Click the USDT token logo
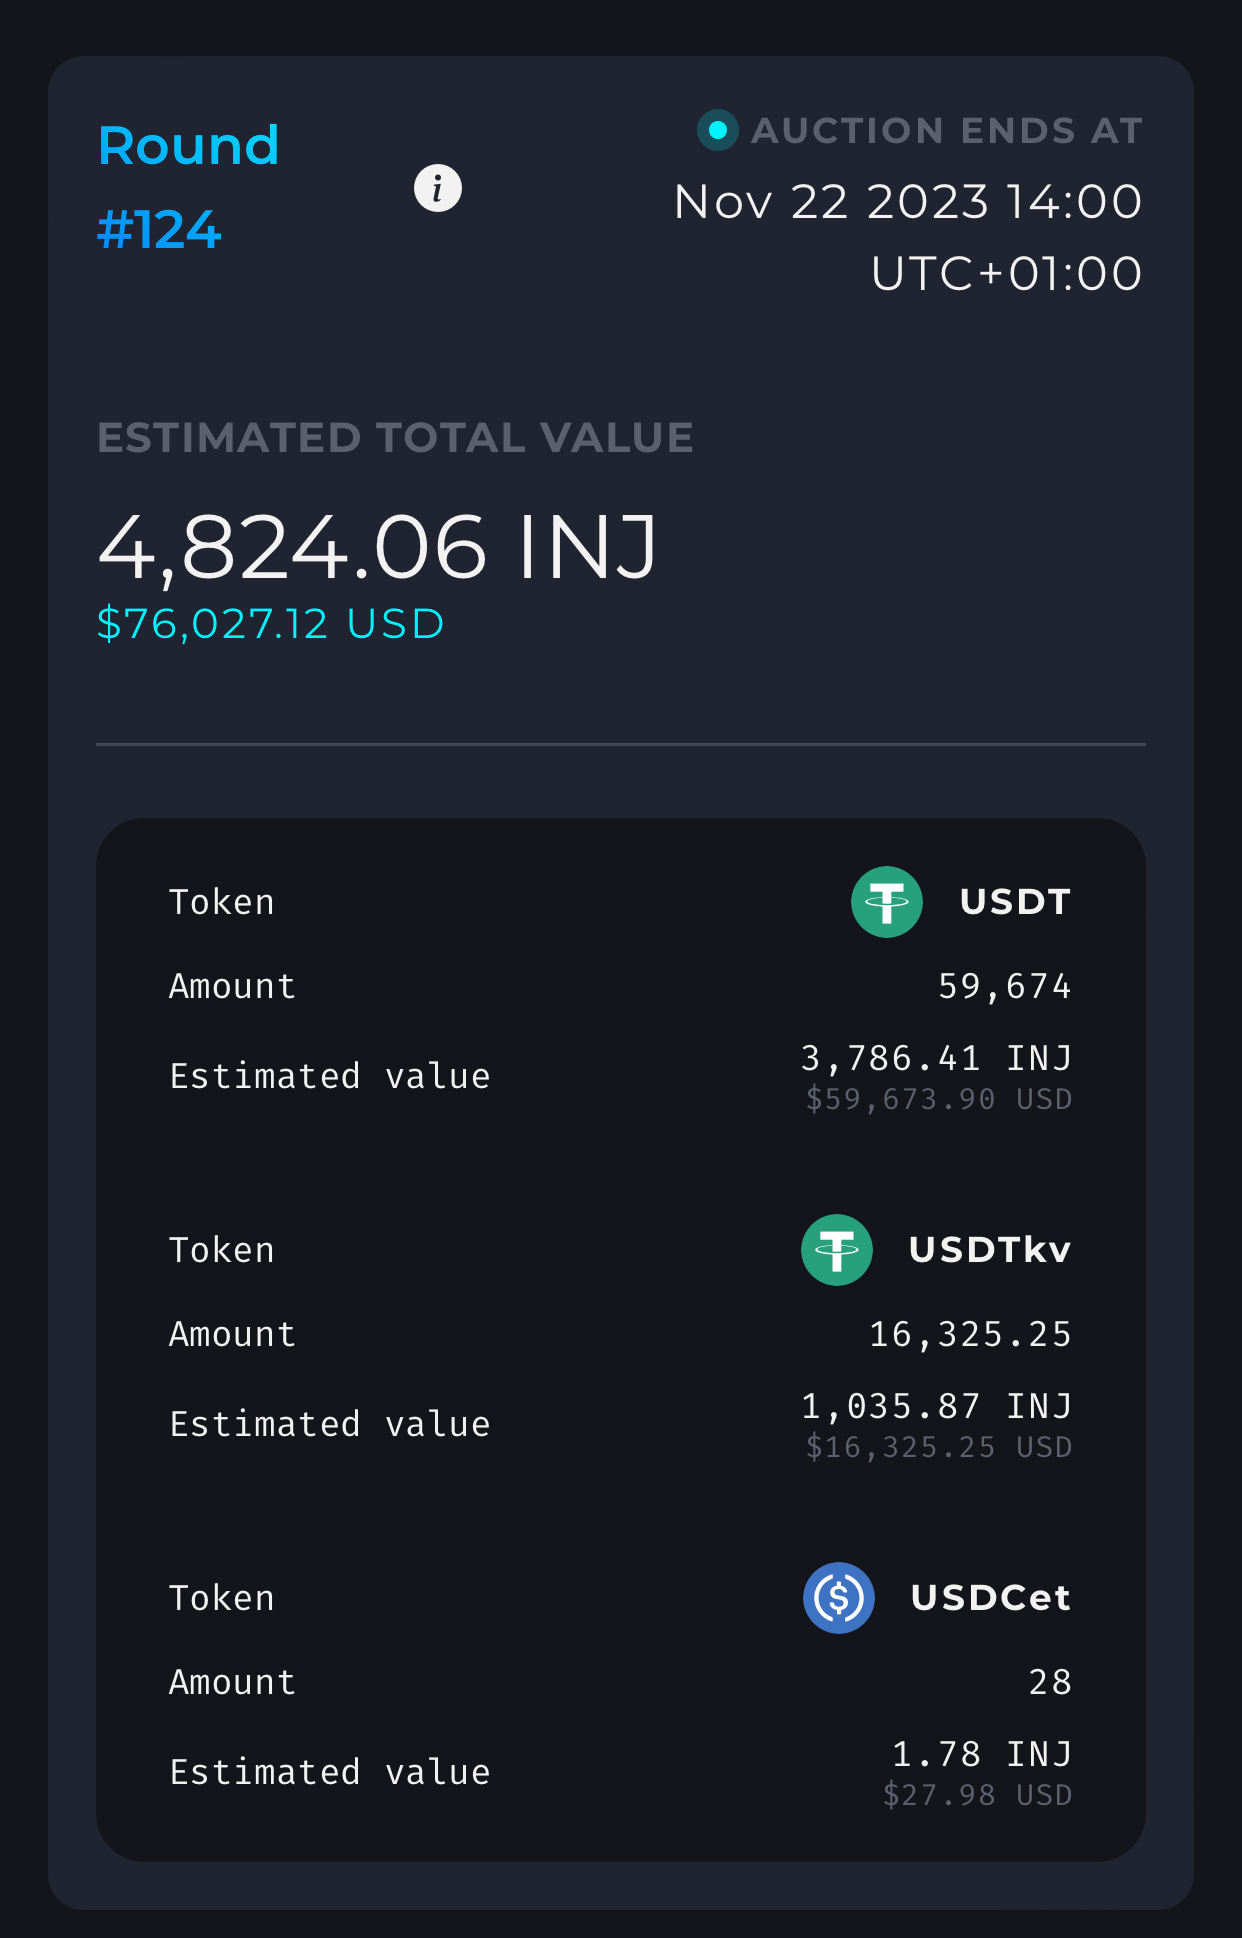The height and width of the screenshot is (1938, 1242). click(886, 902)
